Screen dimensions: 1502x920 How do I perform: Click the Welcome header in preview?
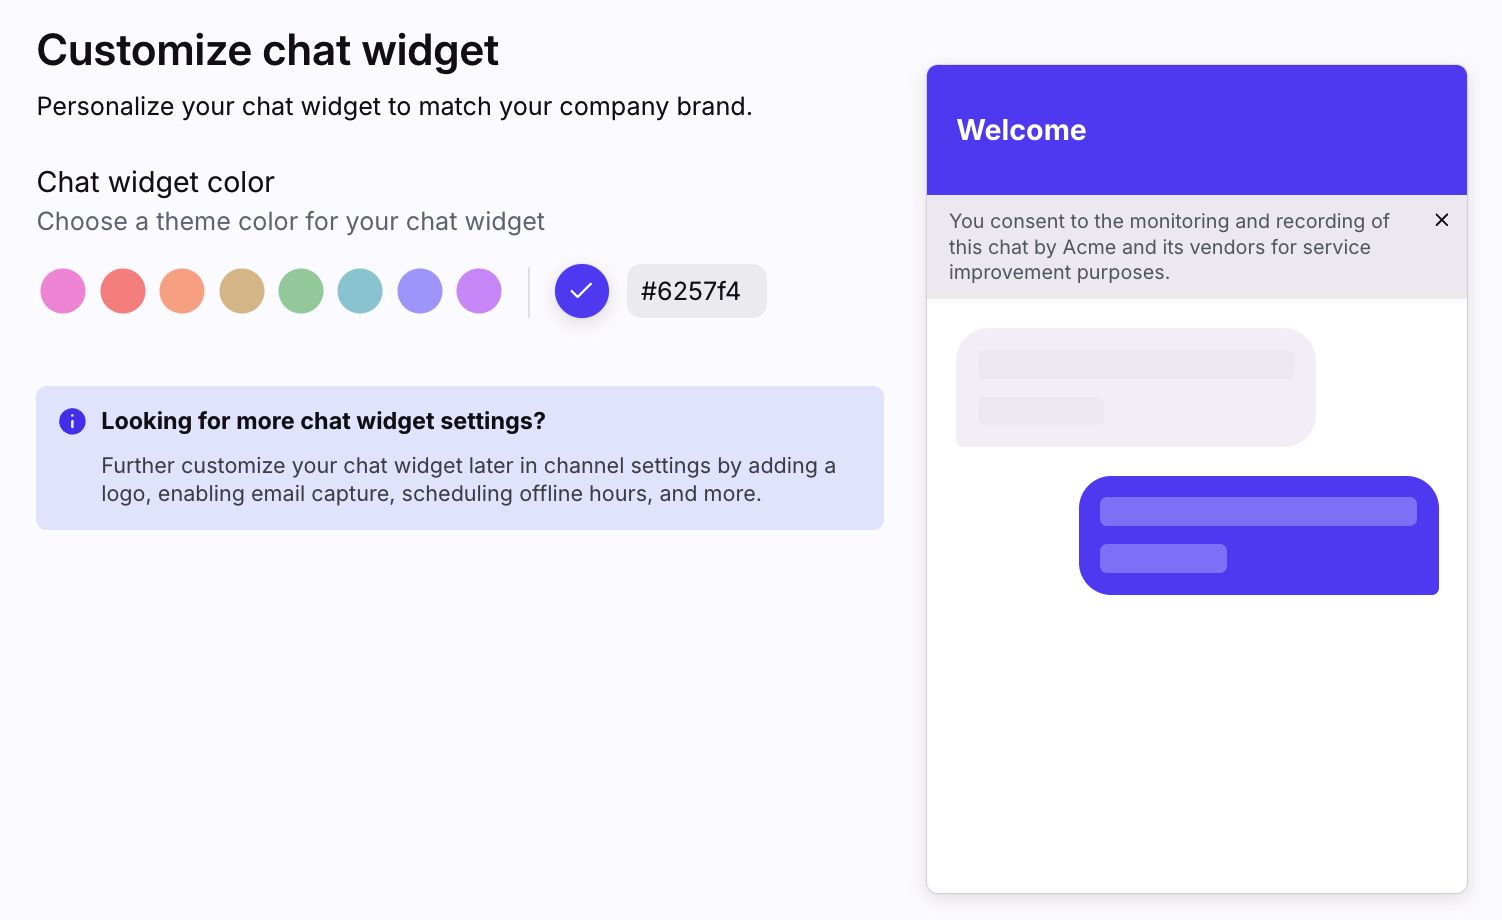pos(1021,130)
